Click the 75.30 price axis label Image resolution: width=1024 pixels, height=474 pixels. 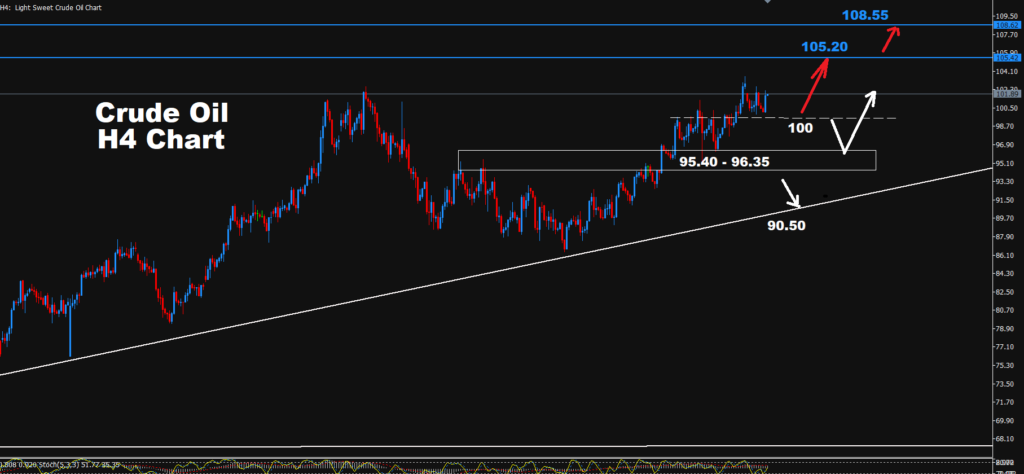click(x=1006, y=366)
